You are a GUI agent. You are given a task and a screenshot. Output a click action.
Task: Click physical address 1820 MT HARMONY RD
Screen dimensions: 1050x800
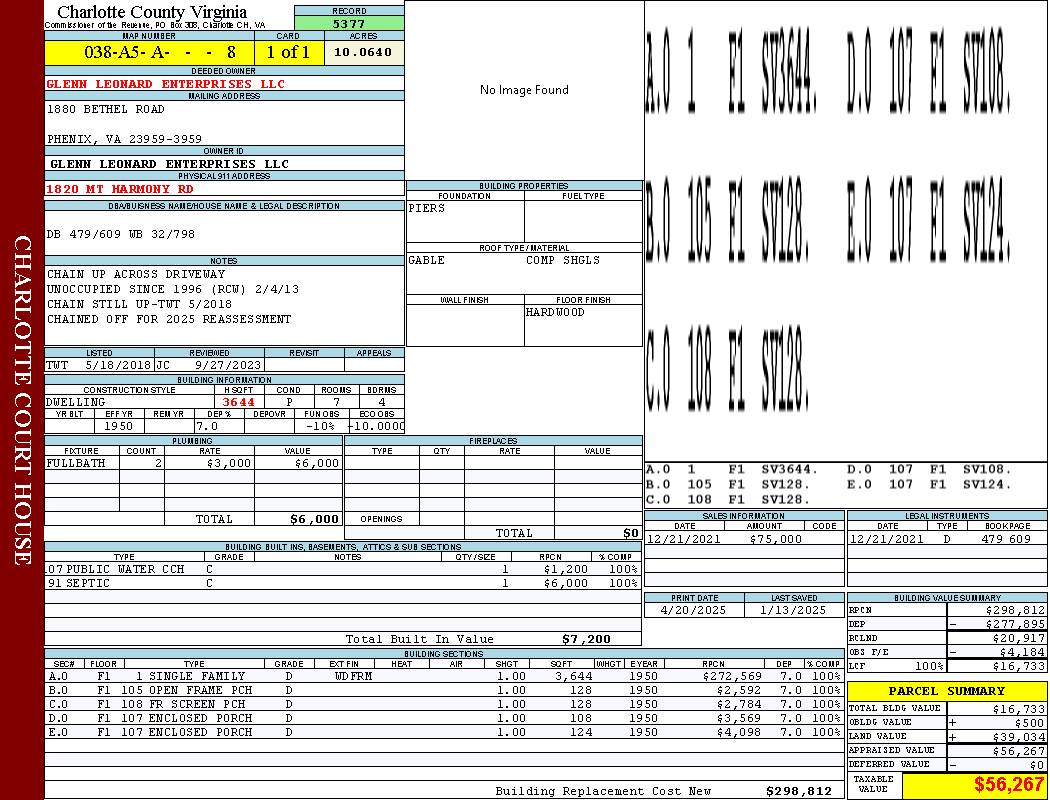pyautogui.click(x=120, y=189)
